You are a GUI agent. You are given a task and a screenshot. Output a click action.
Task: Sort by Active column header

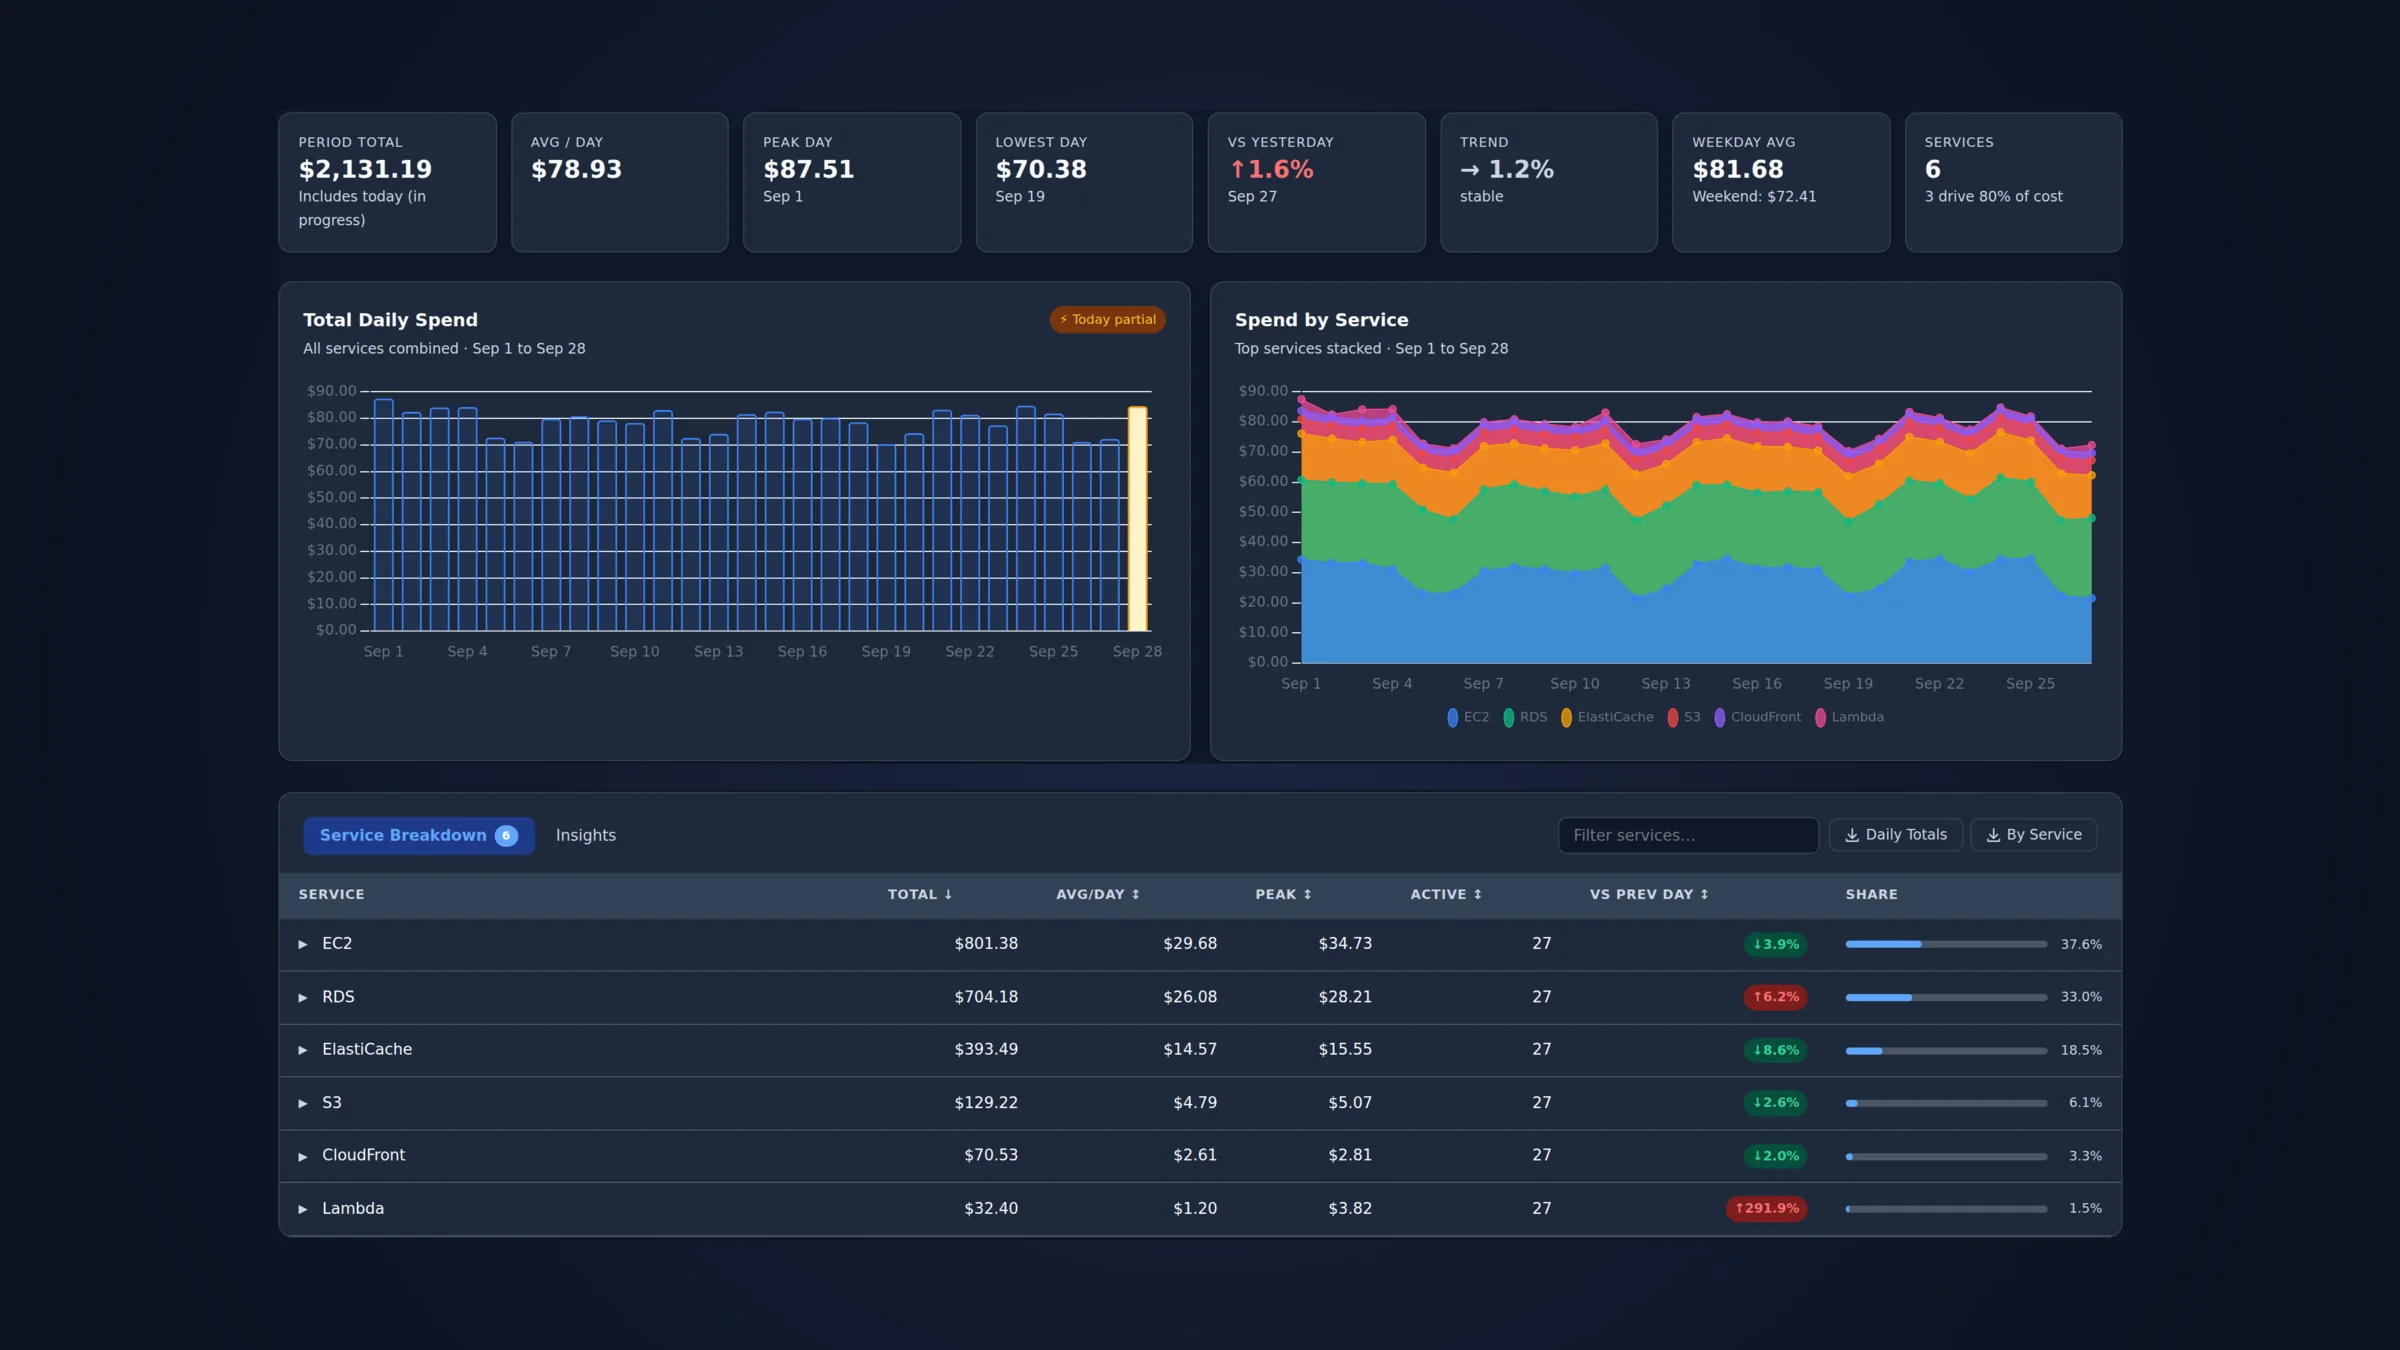pos(1446,894)
